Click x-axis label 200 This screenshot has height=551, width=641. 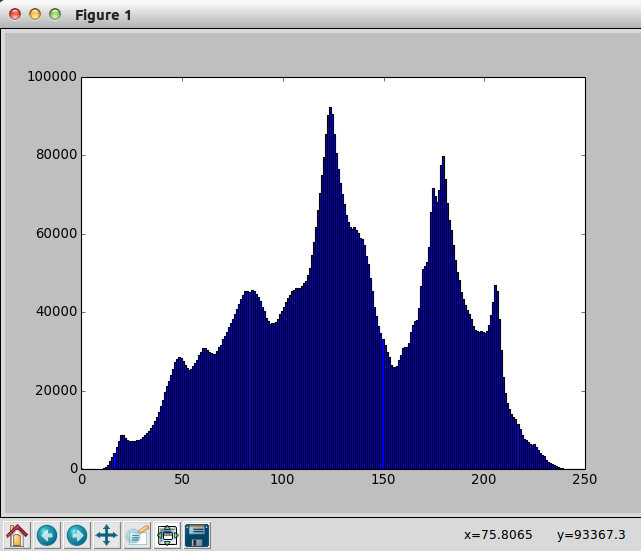tap(484, 479)
